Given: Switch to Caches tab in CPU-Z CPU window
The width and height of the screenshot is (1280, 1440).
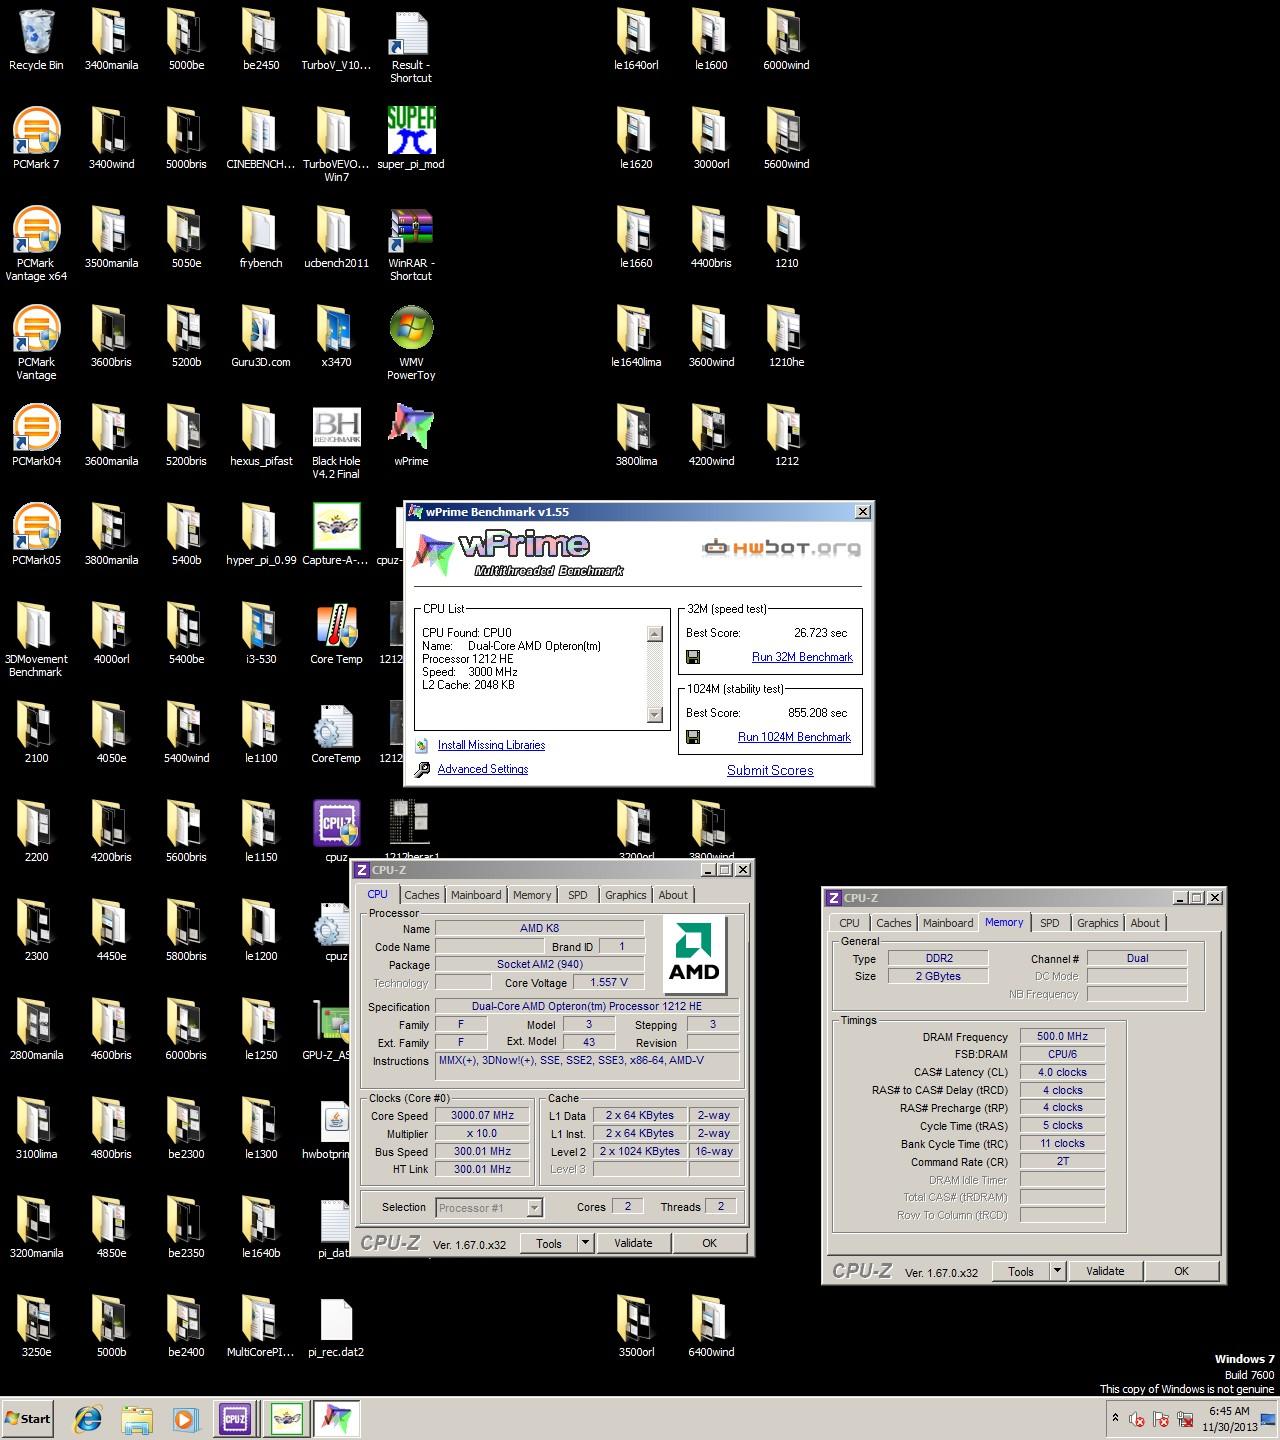Looking at the screenshot, I should click(422, 895).
